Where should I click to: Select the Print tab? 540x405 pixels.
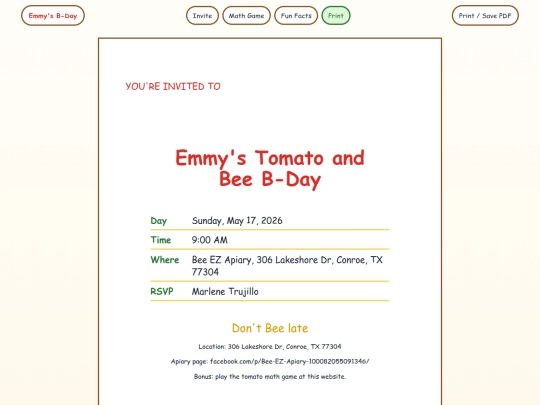(x=336, y=15)
